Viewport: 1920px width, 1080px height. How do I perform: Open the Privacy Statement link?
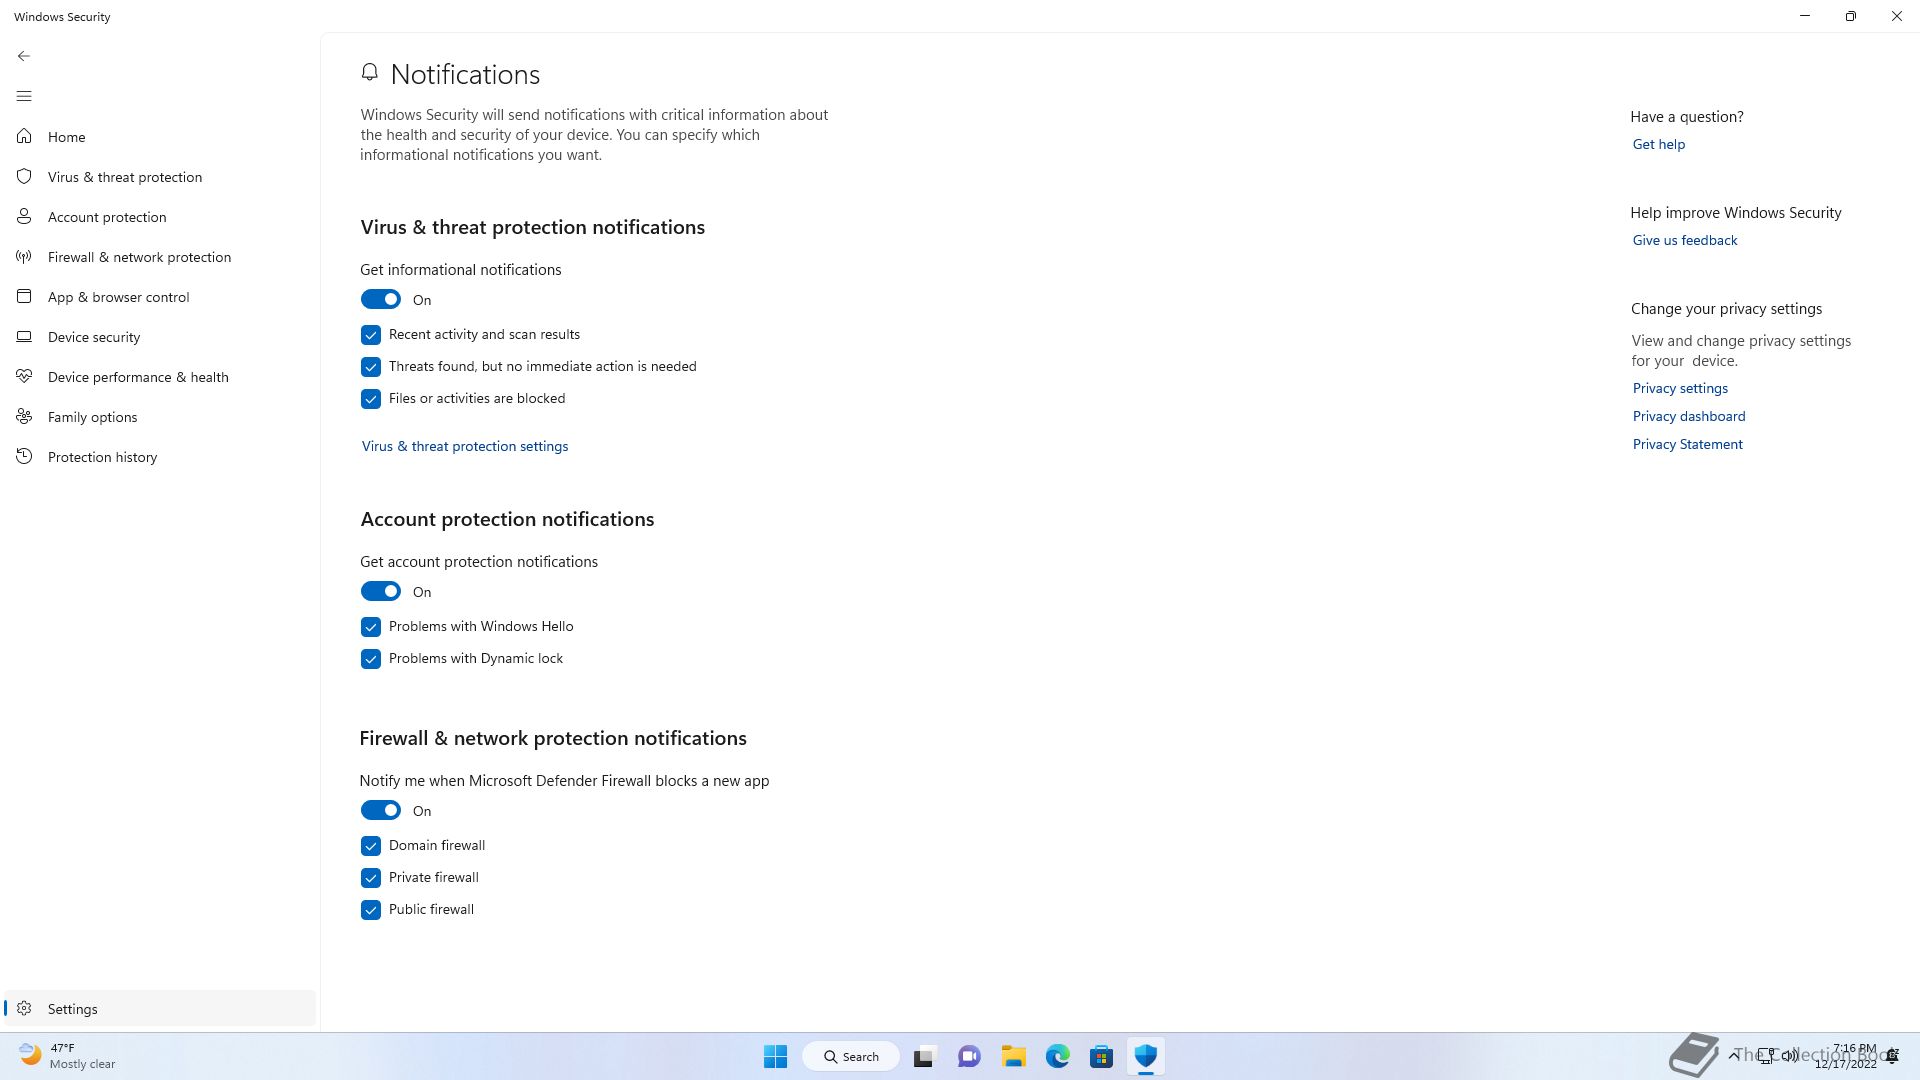tap(1688, 444)
